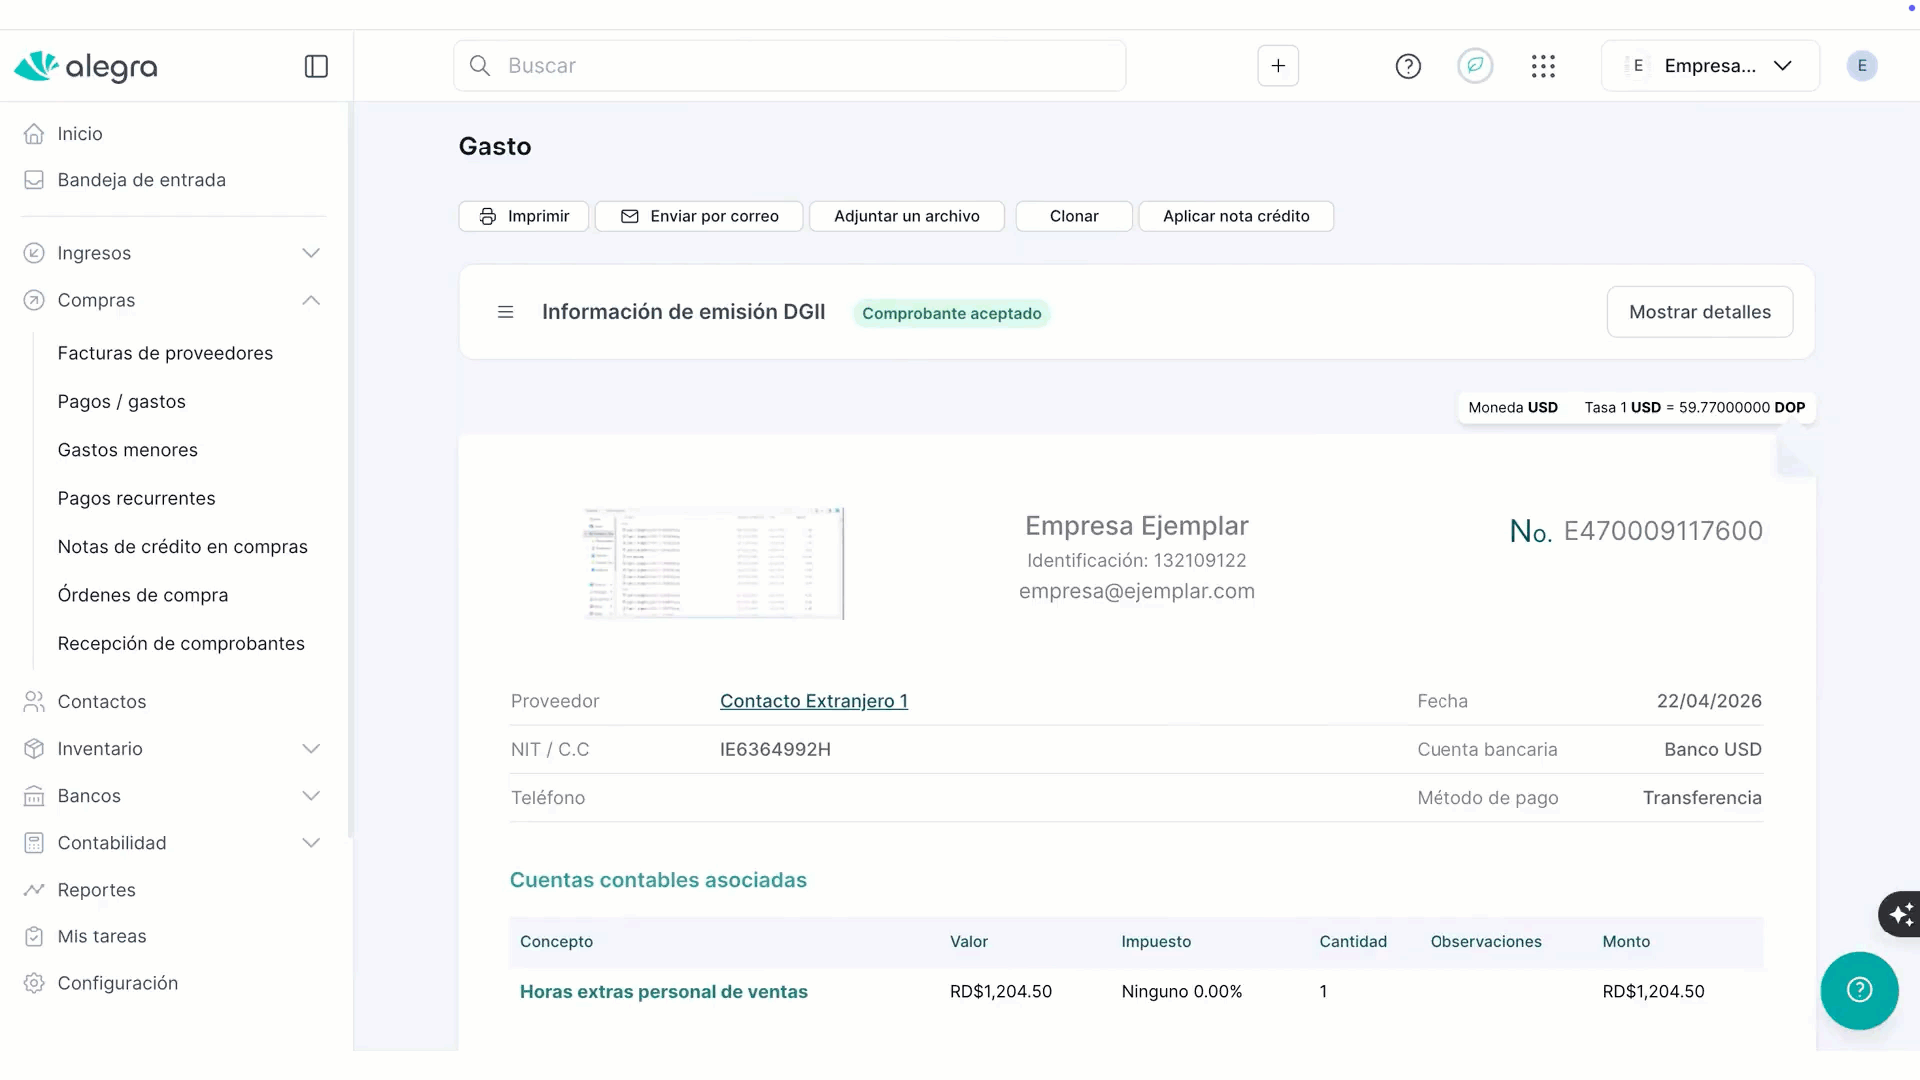Click the Buscar search field

pyautogui.click(x=790, y=66)
